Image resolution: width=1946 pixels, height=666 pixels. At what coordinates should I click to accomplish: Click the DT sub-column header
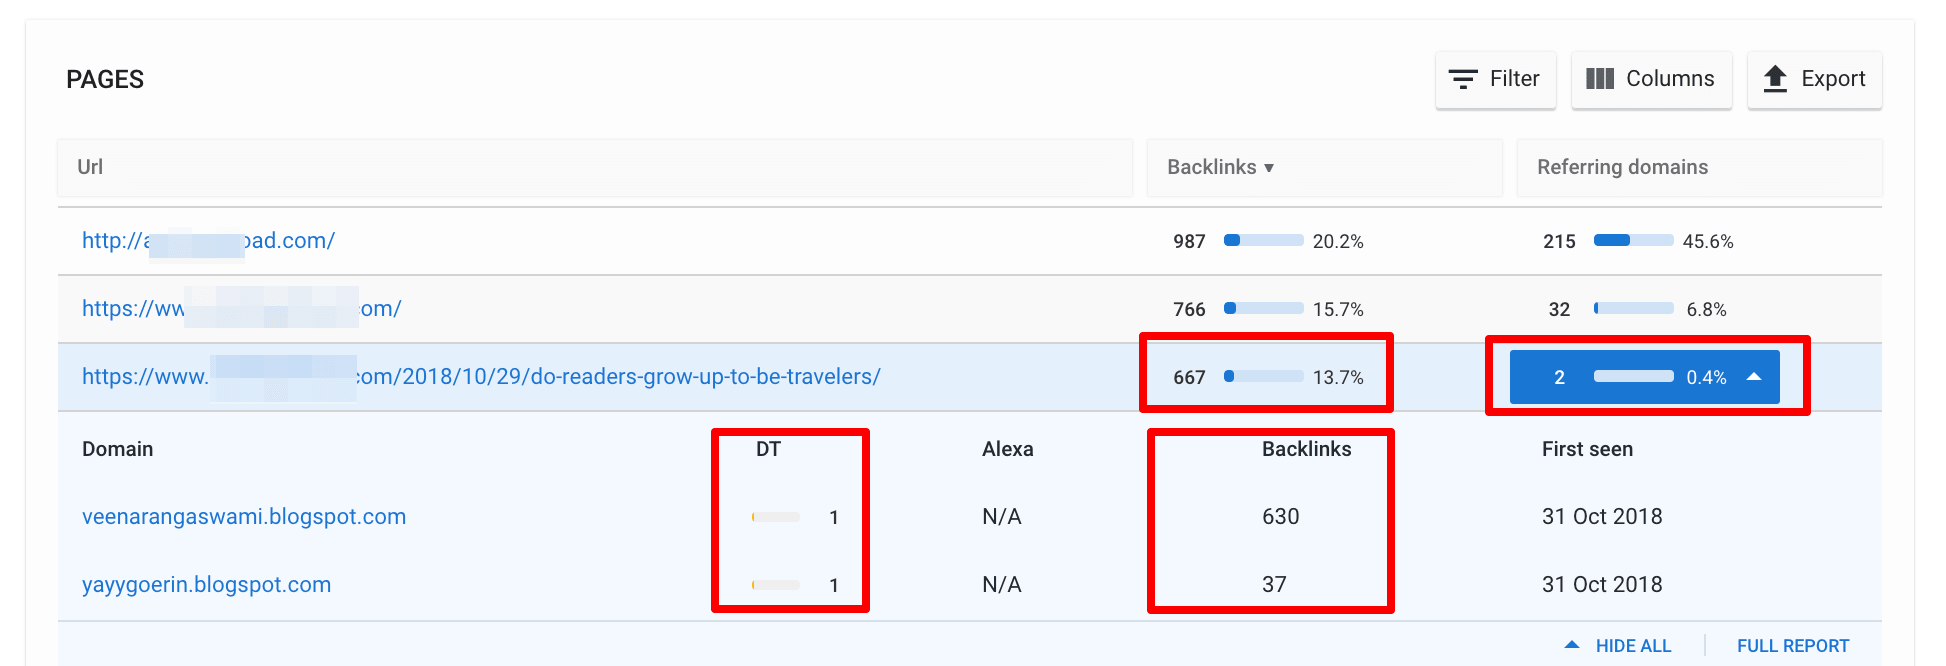point(768,449)
